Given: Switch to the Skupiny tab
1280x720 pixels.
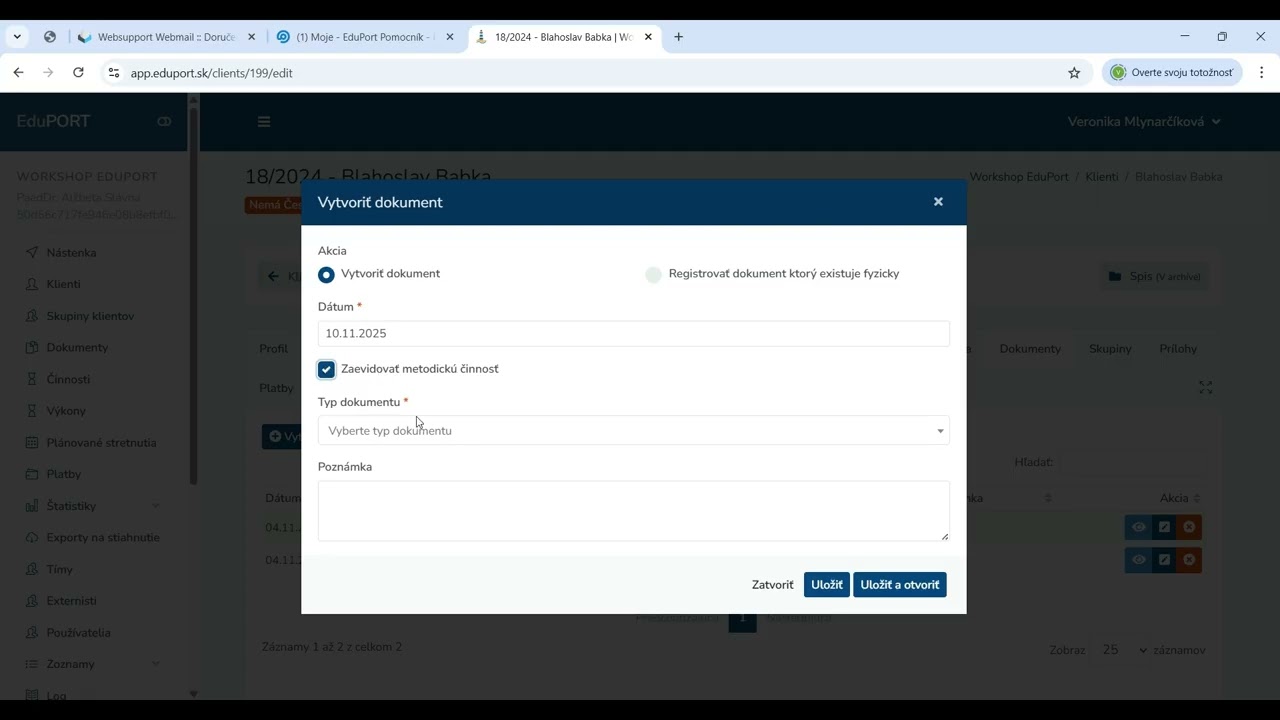Looking at the screenshot, I should (1110, 349).
